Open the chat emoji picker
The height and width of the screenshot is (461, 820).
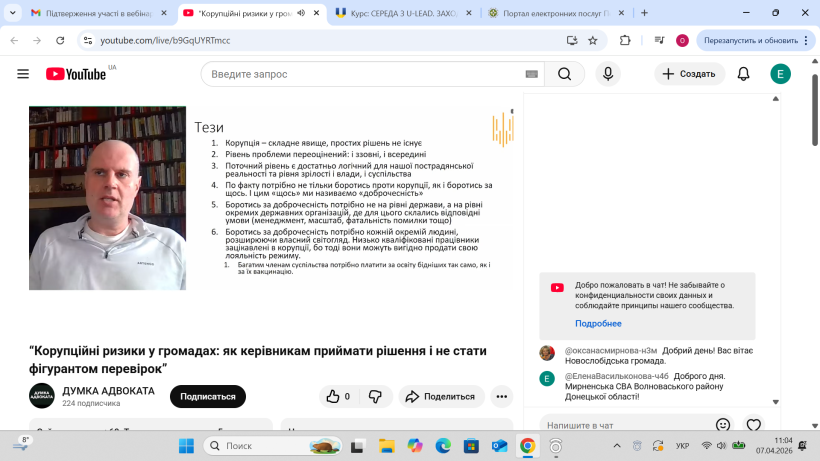723,425
